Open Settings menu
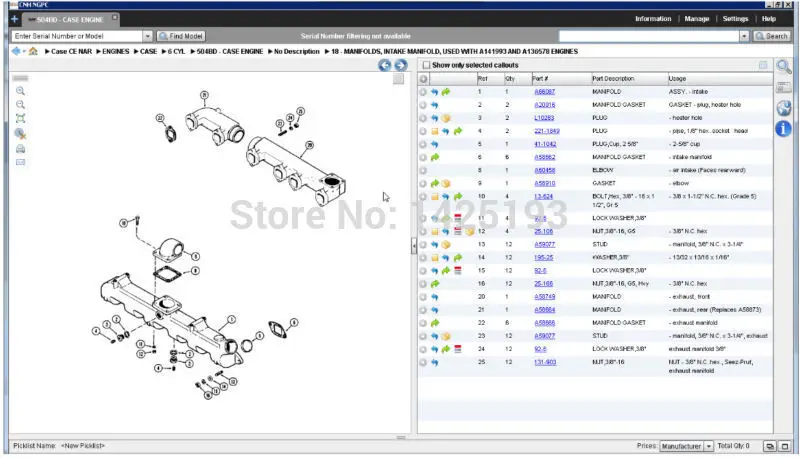This screenshot has width=800, height=459. click(x=735, y=19)
